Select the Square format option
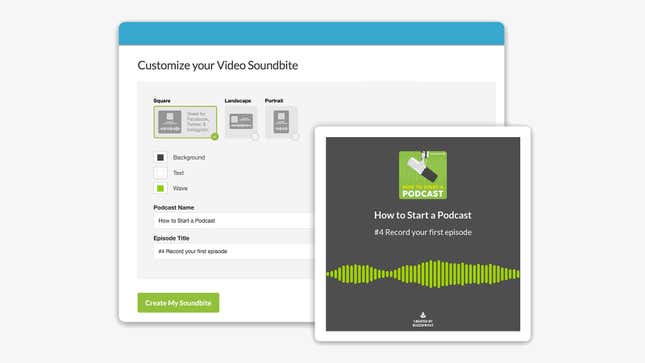The image size is (645, 363). point(185,122)
